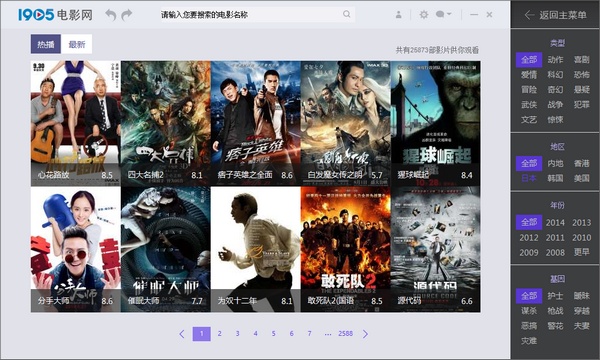The image size is (600, 360).
Task: Filter by 文艺 genre
Action: point(529,120)
